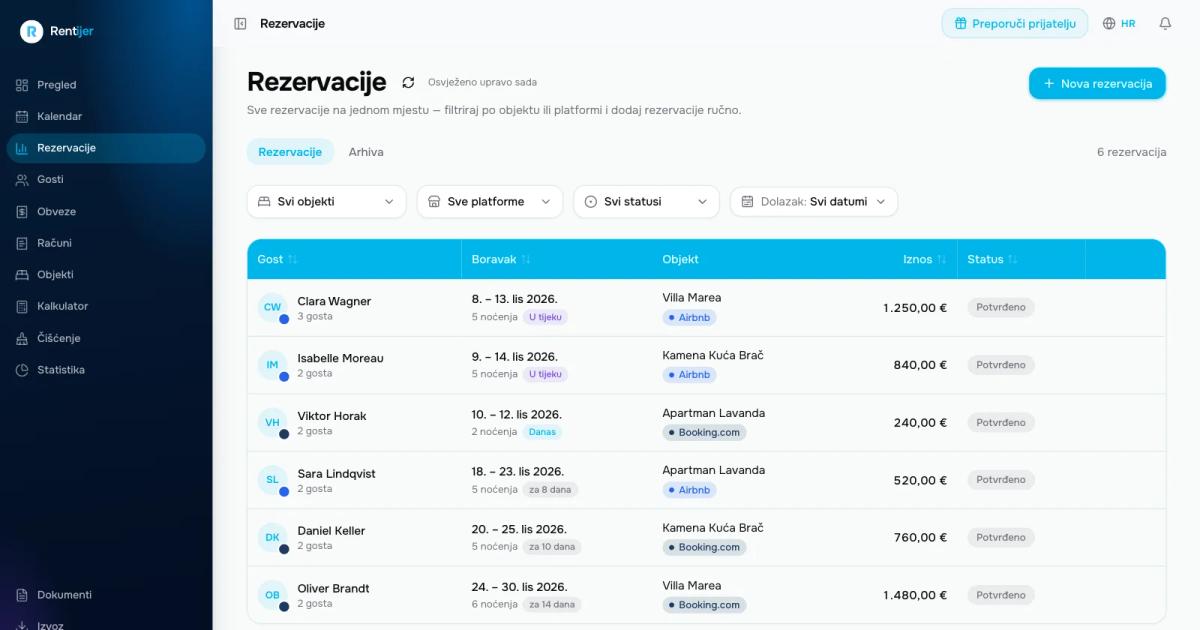Viewport: 1200px width, 630px height.
Task: Click Clara Wagner's CW avatar
Action: [272, 307]
